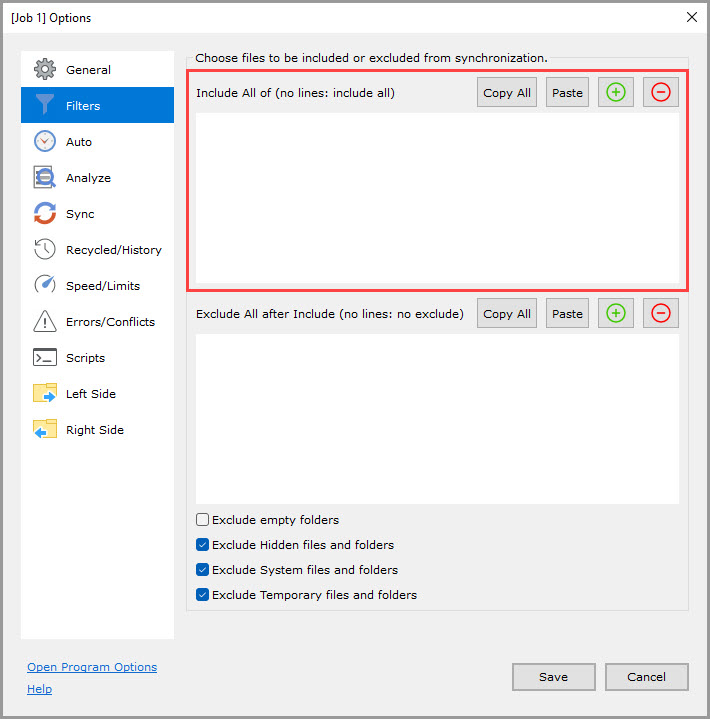The width and height of the screenshot is (710, 719).
Task: Toggle Exclude Temporary files and folders
Action: [203, 595]
